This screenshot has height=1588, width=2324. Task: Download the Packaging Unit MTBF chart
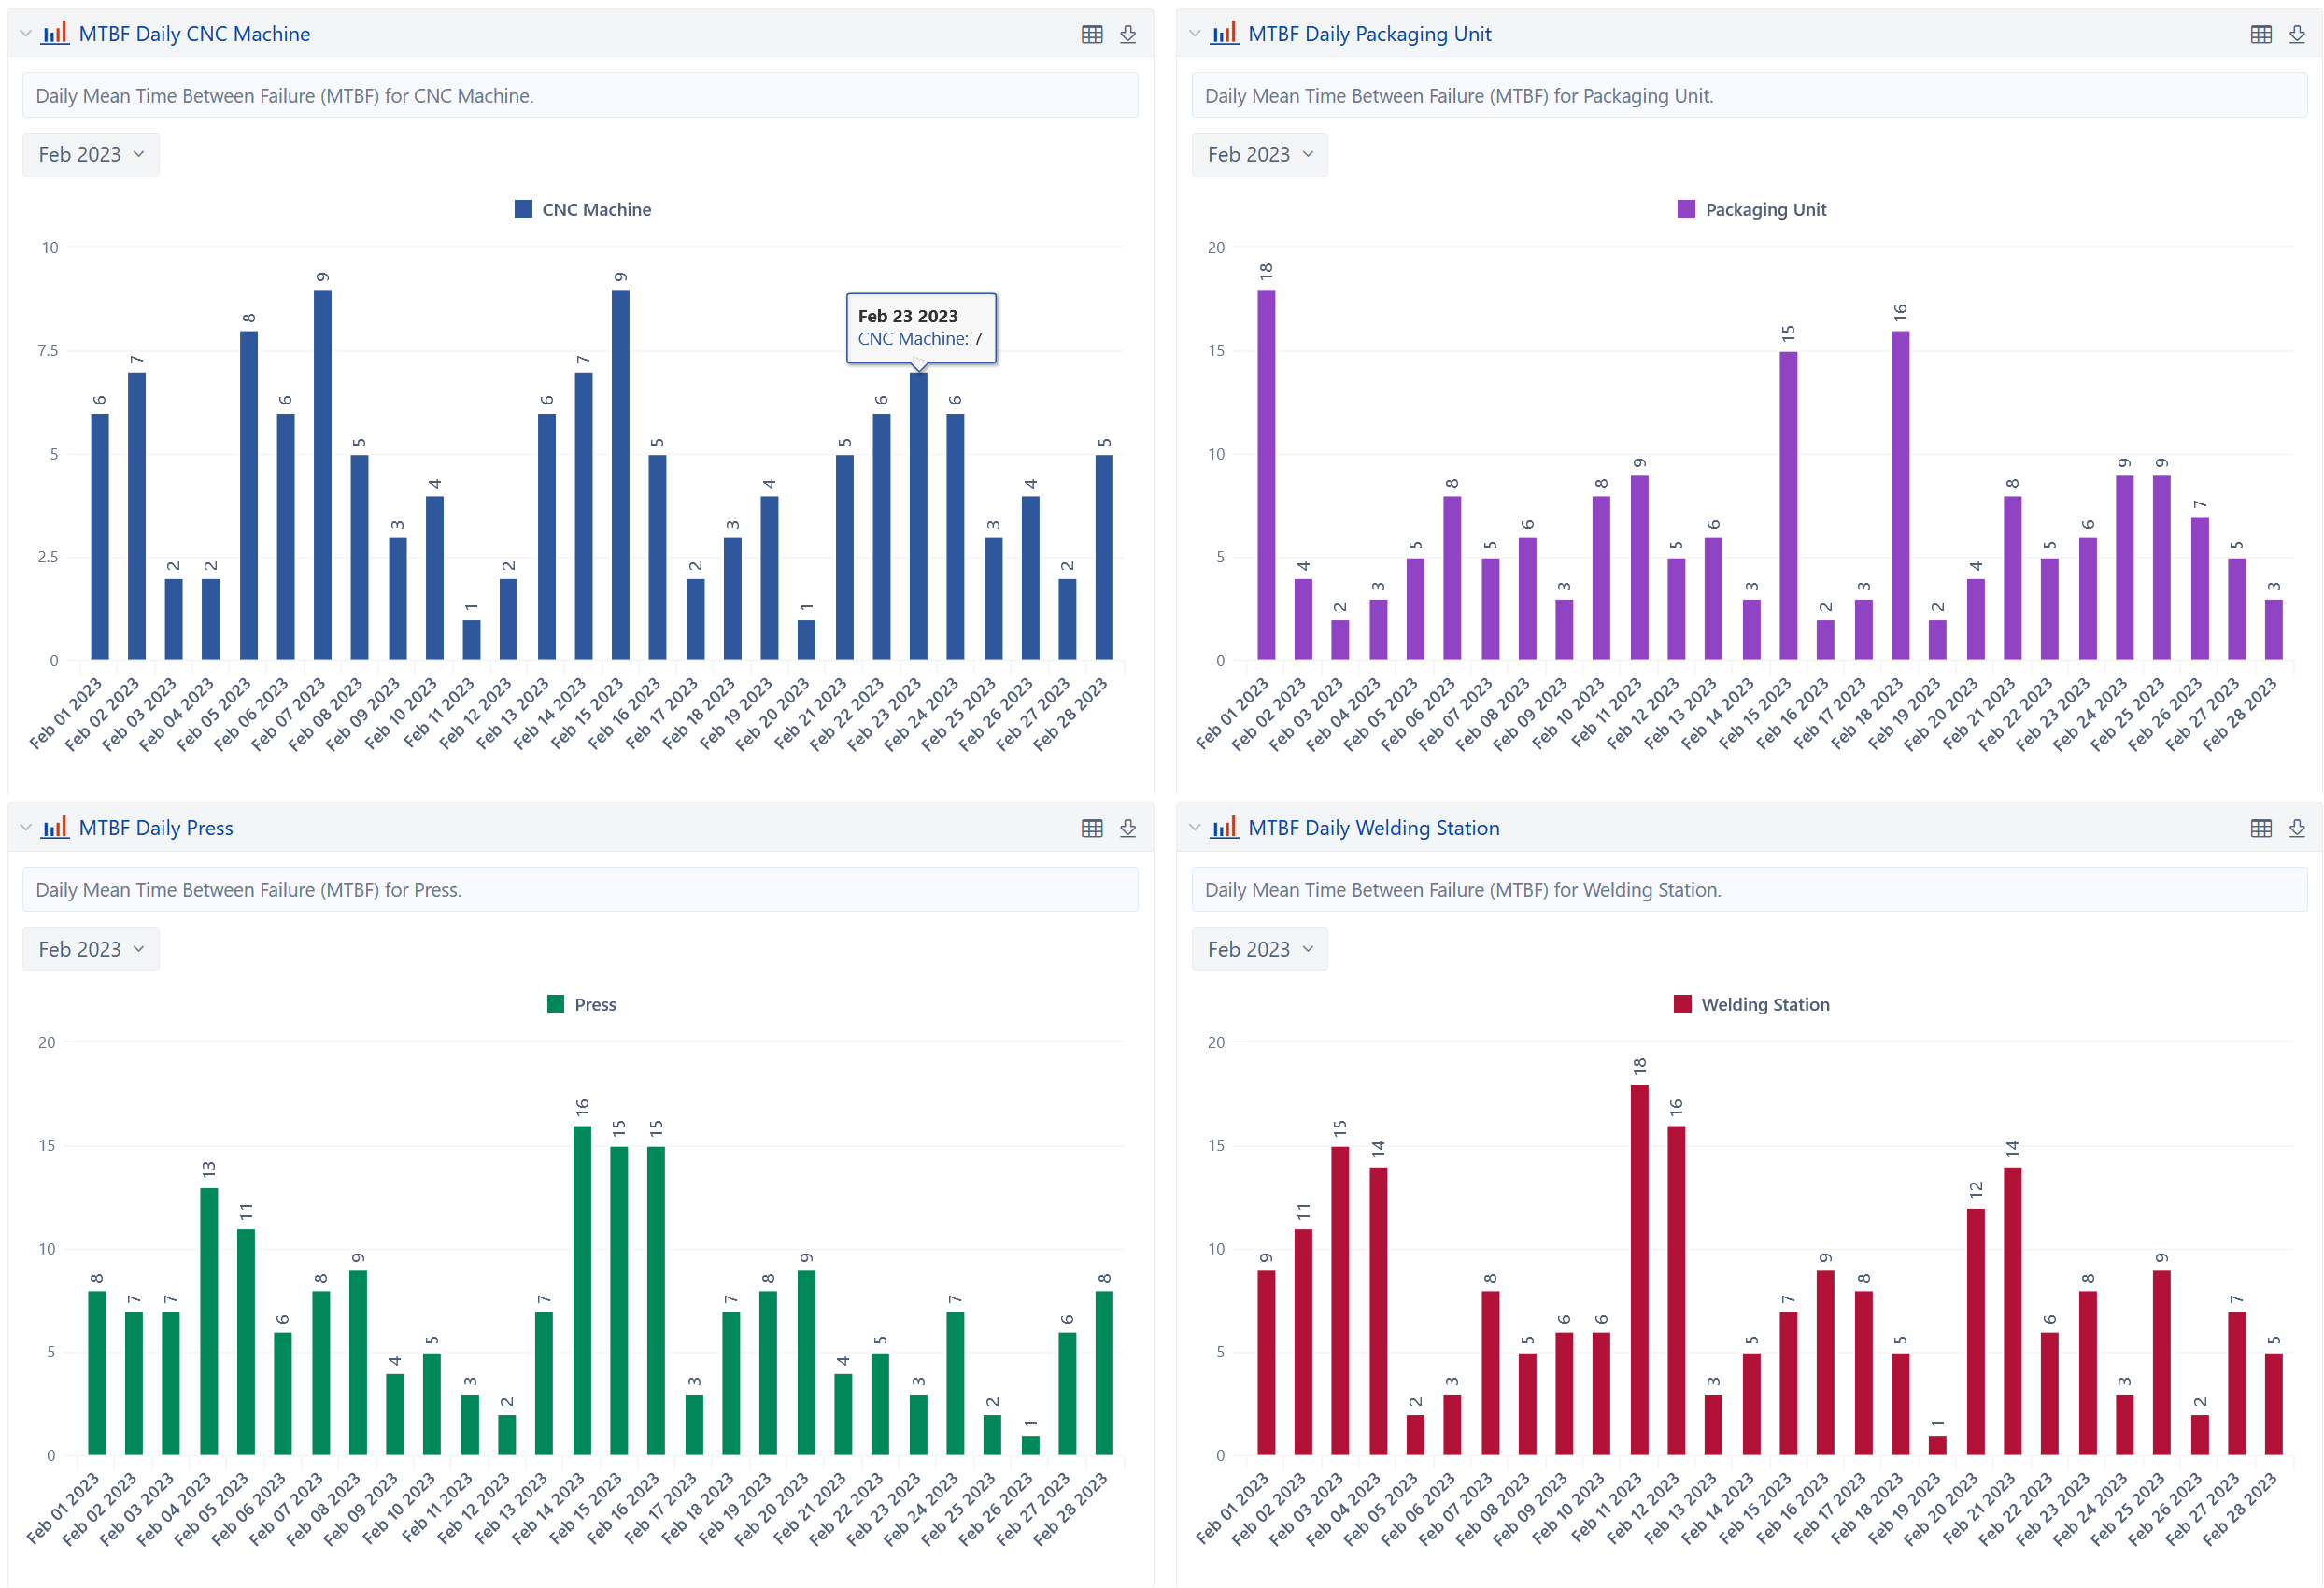point(2297,34)
